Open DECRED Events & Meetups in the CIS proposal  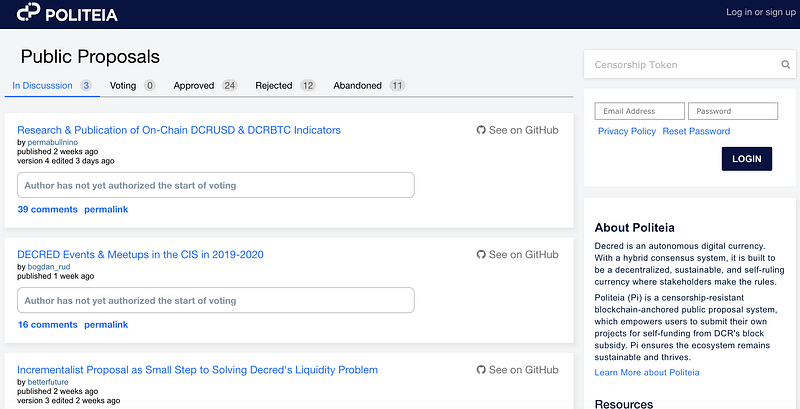(140, 254)
